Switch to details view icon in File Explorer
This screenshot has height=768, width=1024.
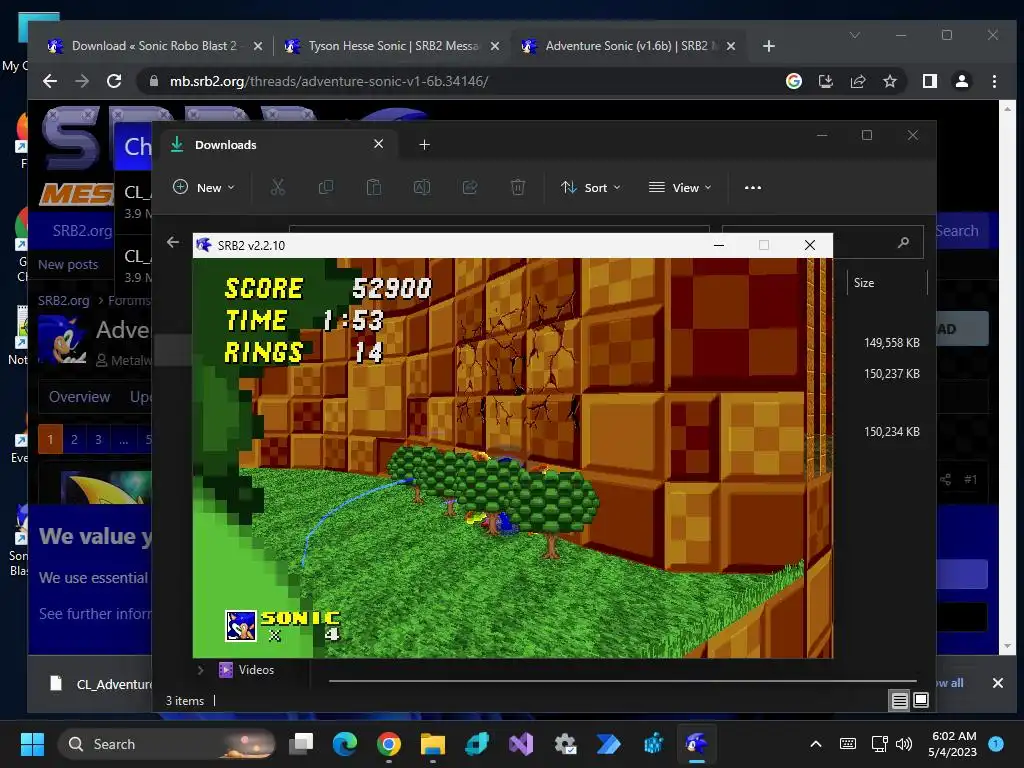(x=899, y=701)
